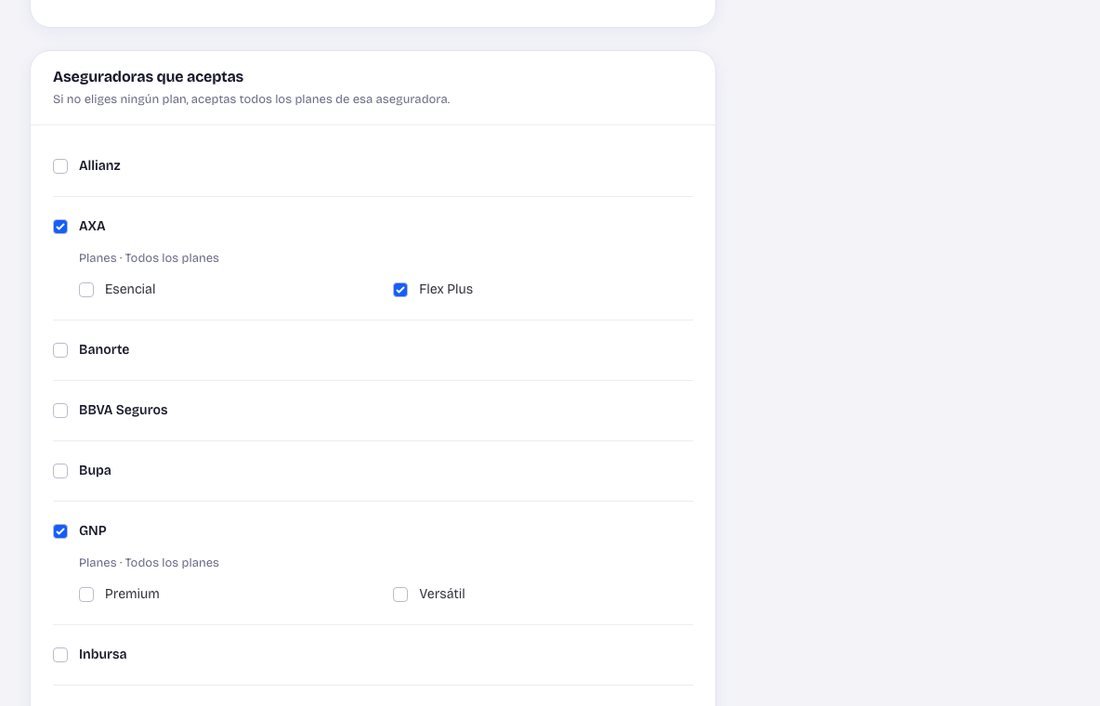Click the Esencial plan label

point(130,289)
